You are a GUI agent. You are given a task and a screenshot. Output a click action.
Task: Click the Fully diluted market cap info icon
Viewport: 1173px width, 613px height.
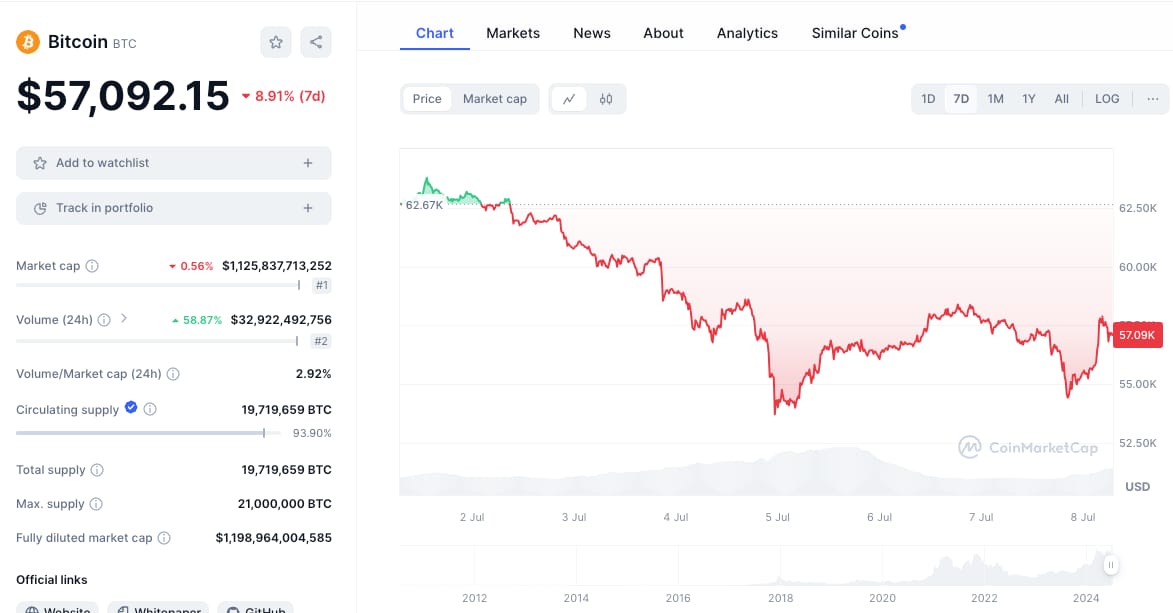point(164,538)
